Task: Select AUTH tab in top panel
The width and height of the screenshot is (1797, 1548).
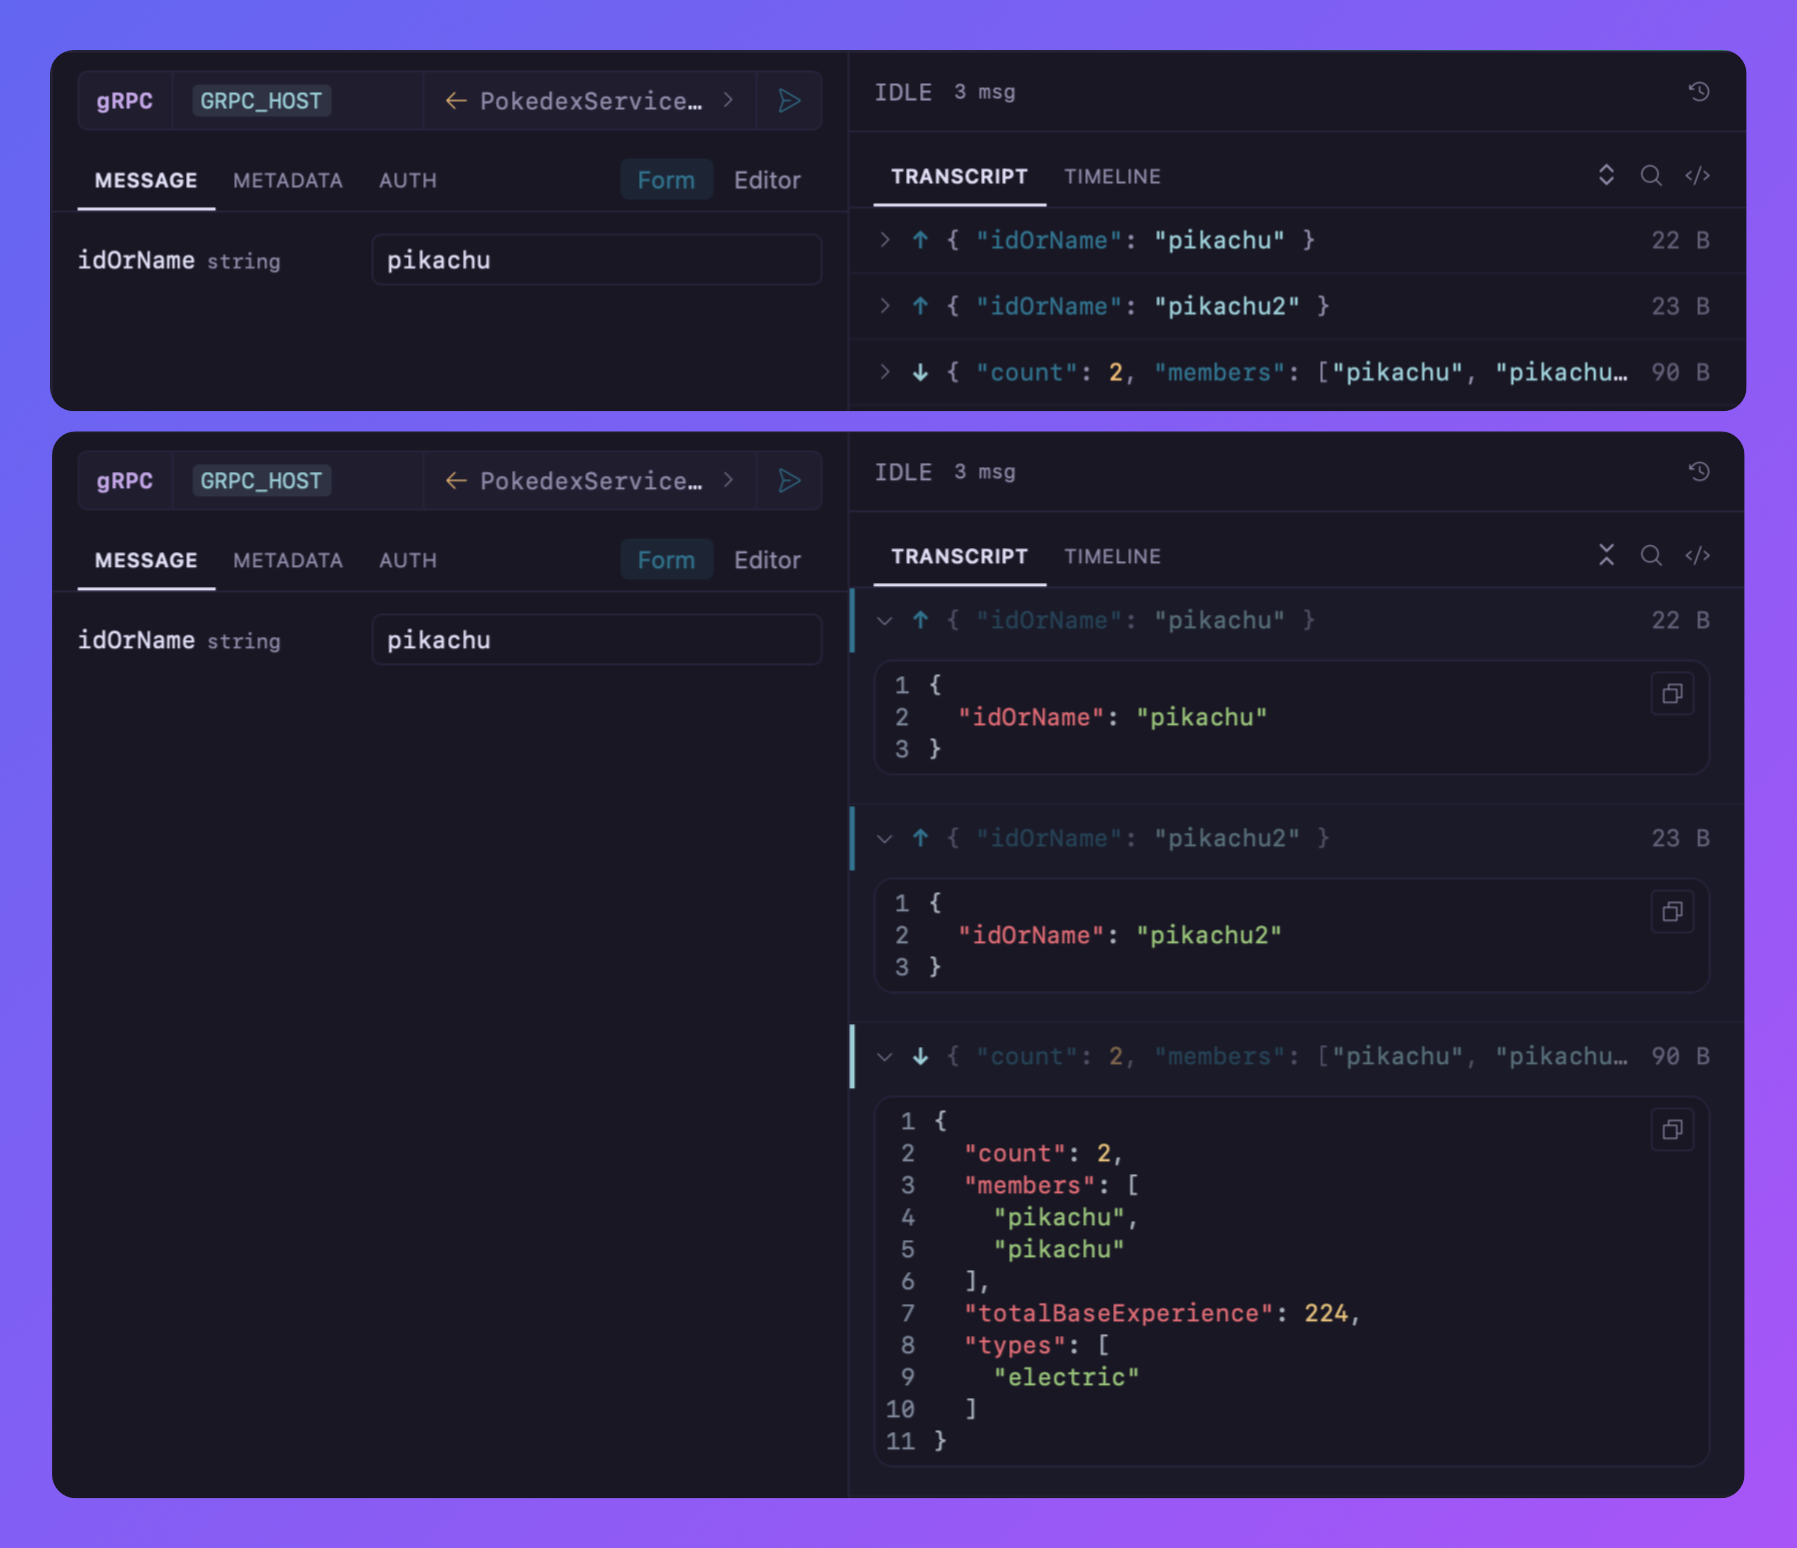Action: 408,181
